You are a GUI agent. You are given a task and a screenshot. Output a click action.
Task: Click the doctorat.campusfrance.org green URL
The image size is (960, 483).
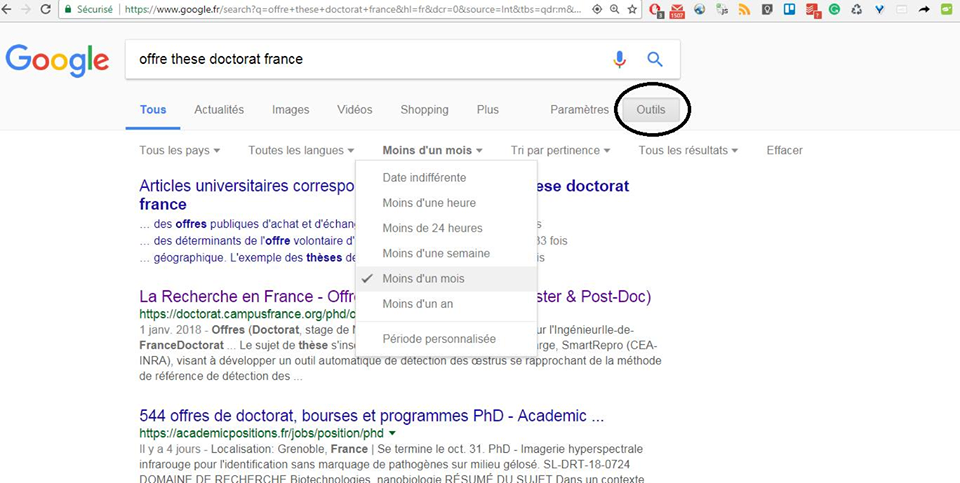point(247,314)
